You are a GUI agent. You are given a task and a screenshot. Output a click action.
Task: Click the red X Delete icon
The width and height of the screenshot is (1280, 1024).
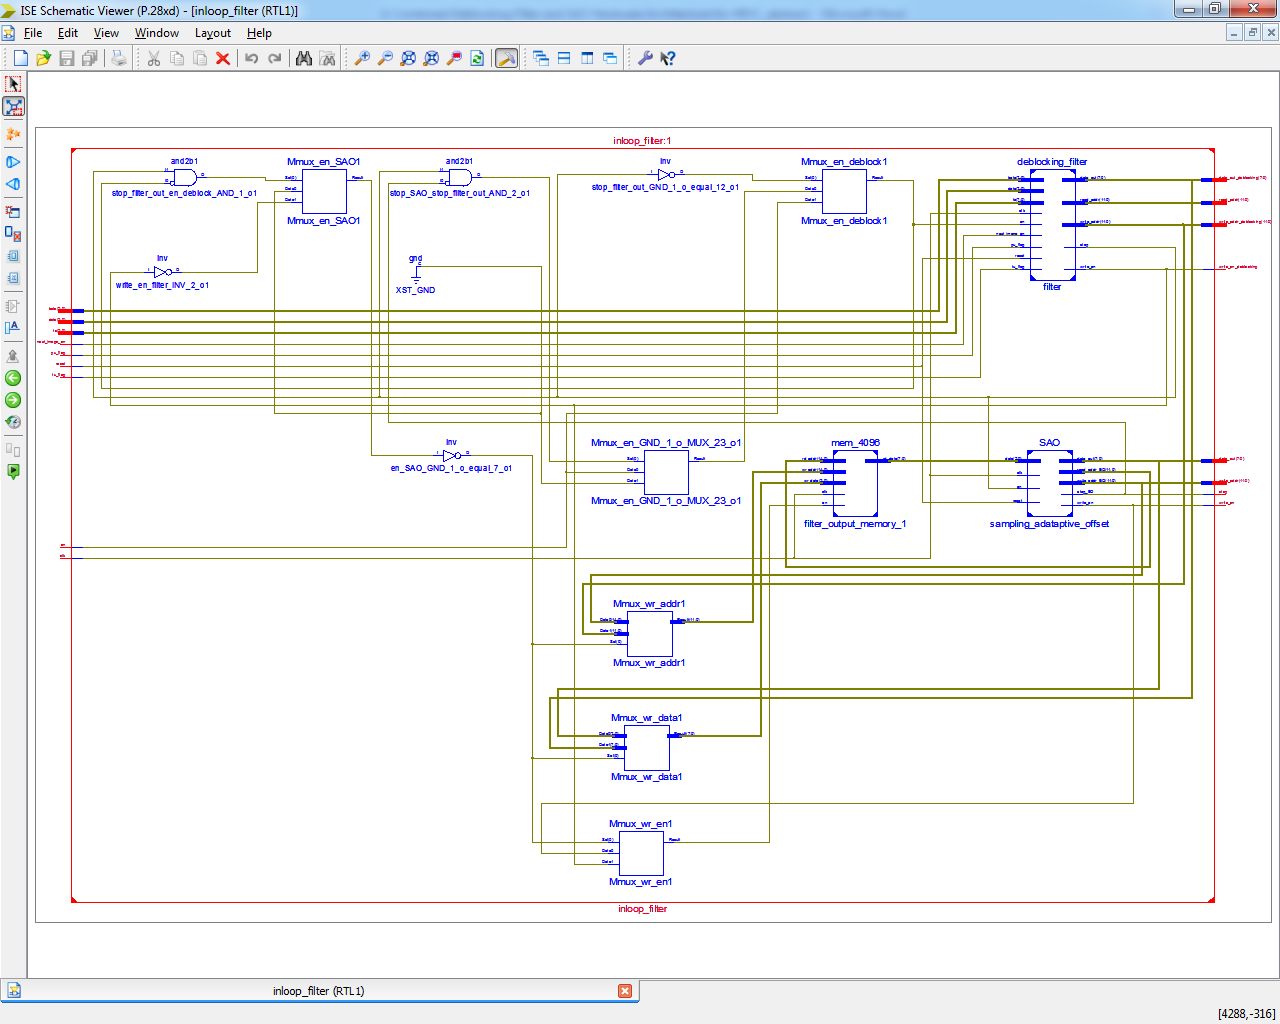click(223, 58)
